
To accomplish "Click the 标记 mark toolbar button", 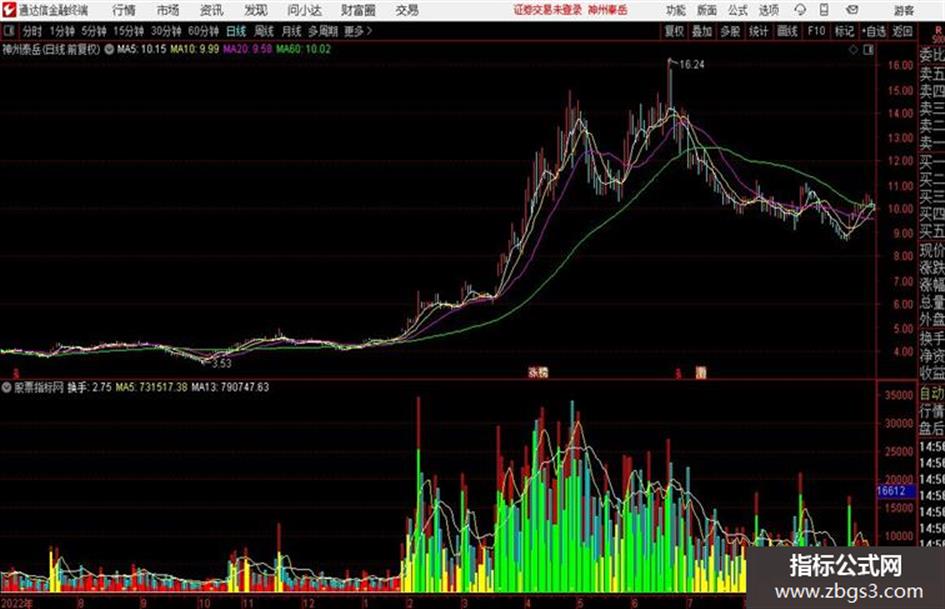I will click(x=845, y=31).
